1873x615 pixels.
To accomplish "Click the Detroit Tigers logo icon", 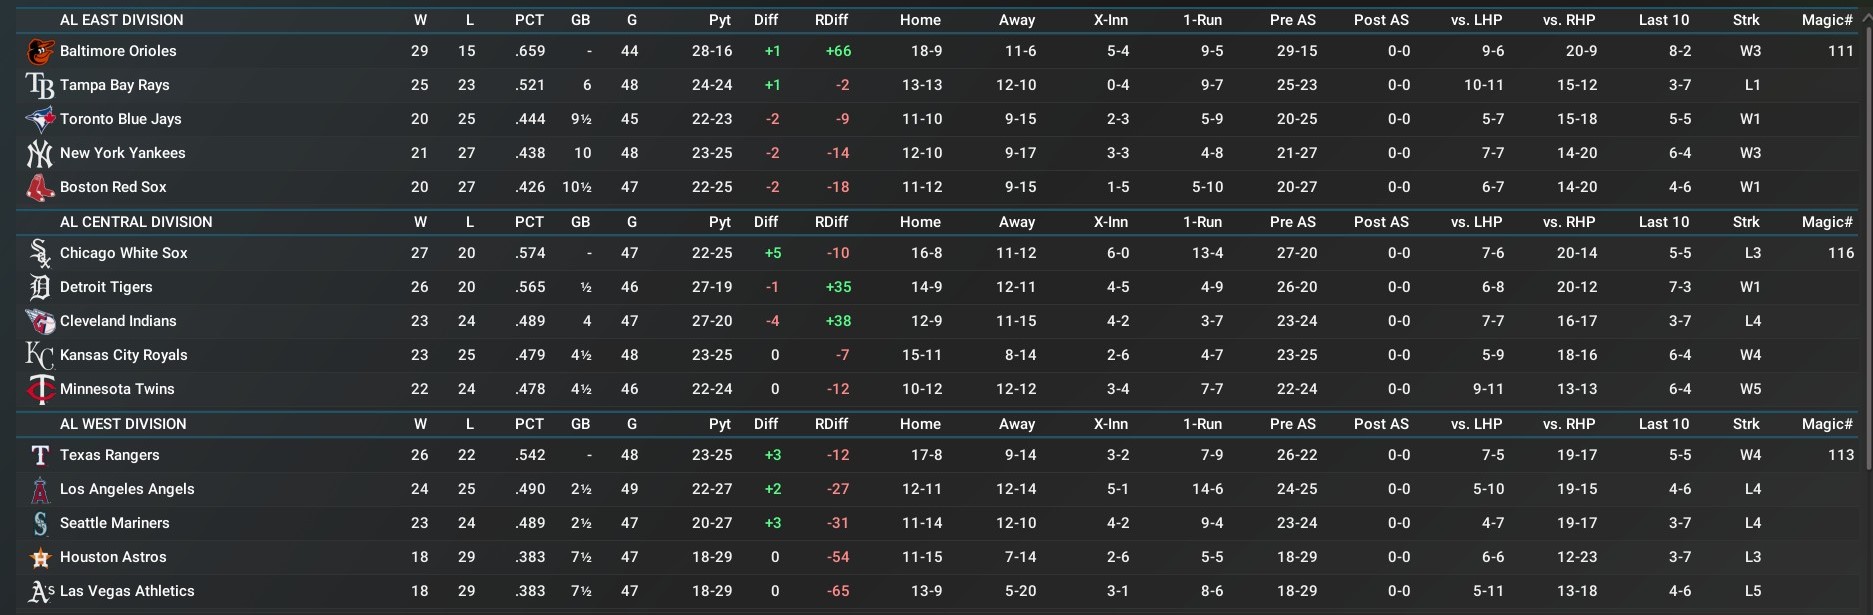I will 40,287.
